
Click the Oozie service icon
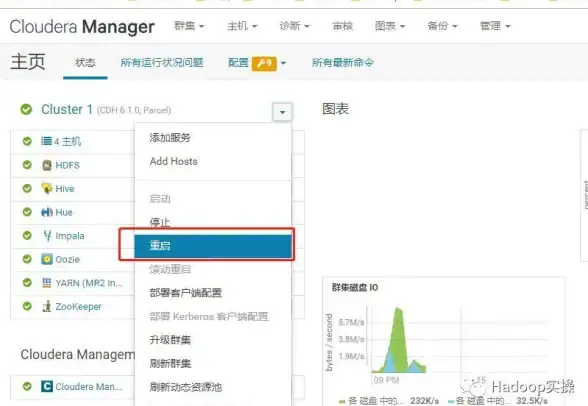coord(47,259)
